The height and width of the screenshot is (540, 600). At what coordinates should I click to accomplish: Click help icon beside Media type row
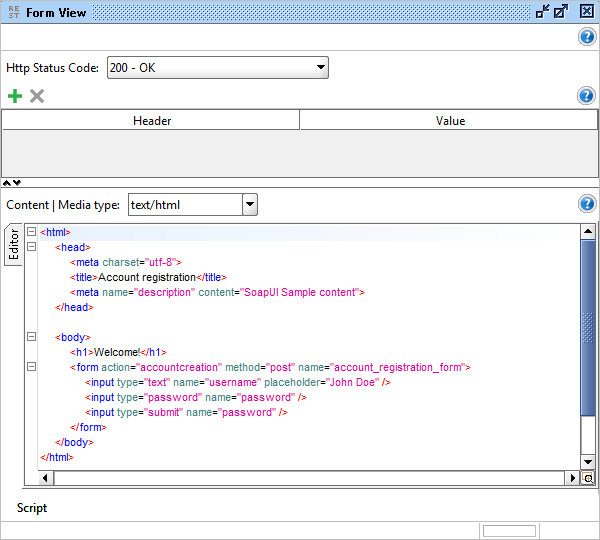tap(587, 204)
